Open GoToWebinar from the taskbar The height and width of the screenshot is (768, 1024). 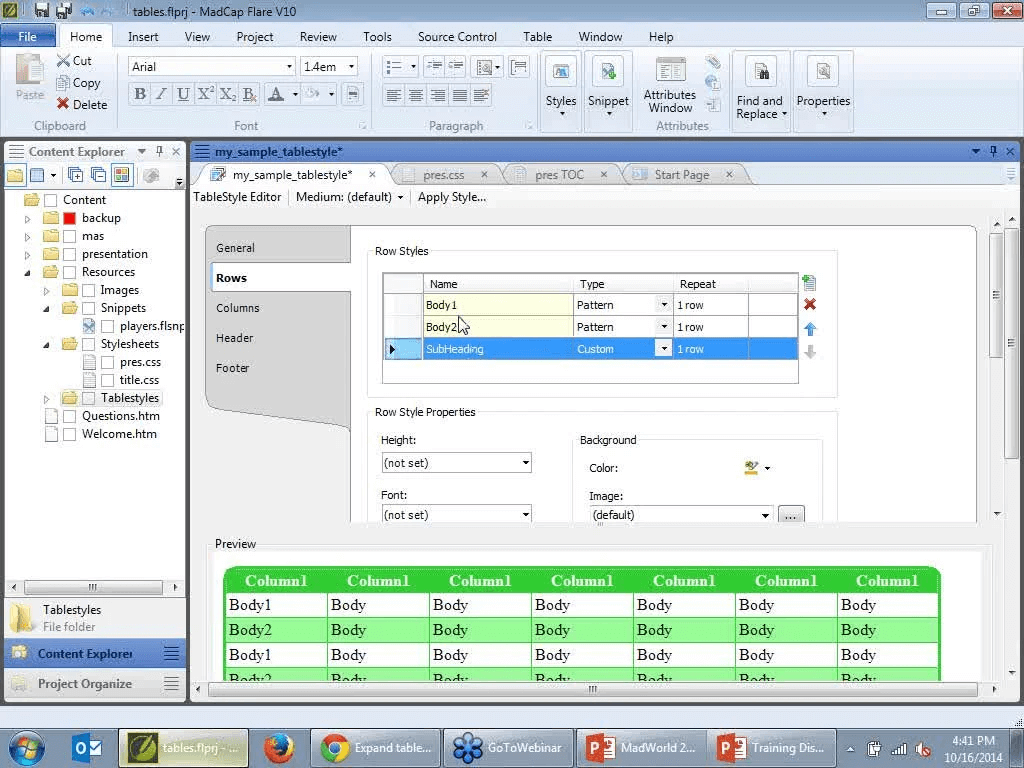(x=508, y=748)
